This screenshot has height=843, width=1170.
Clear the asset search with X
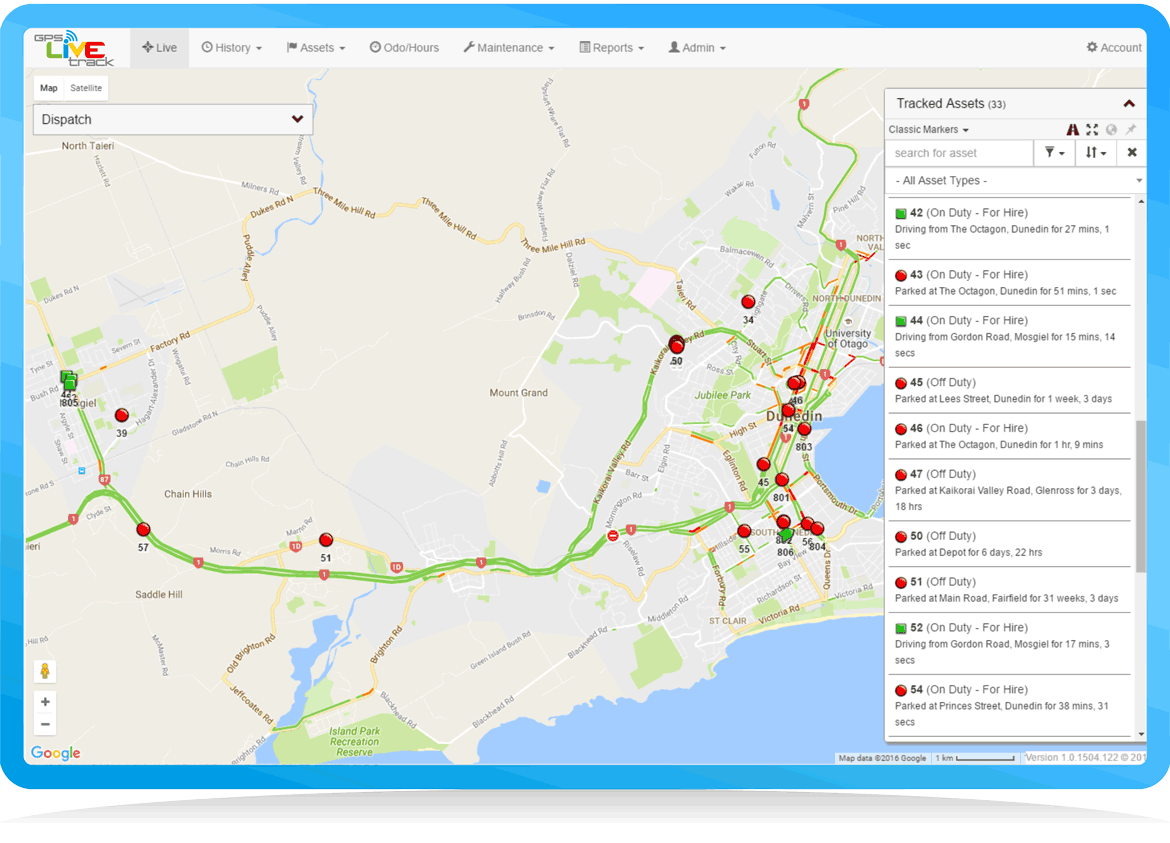click(x=1132, y=153)
